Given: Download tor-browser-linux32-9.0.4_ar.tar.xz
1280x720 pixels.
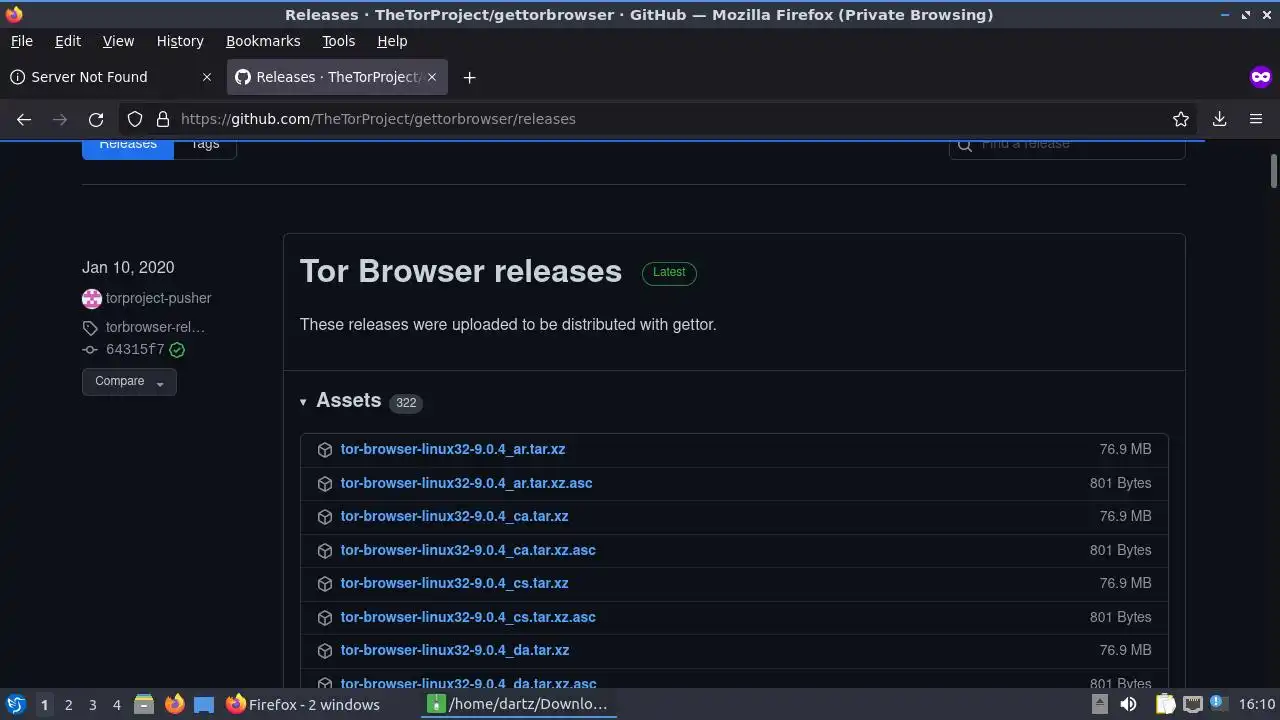Looking at the screenshot, I should coord(453,450).
